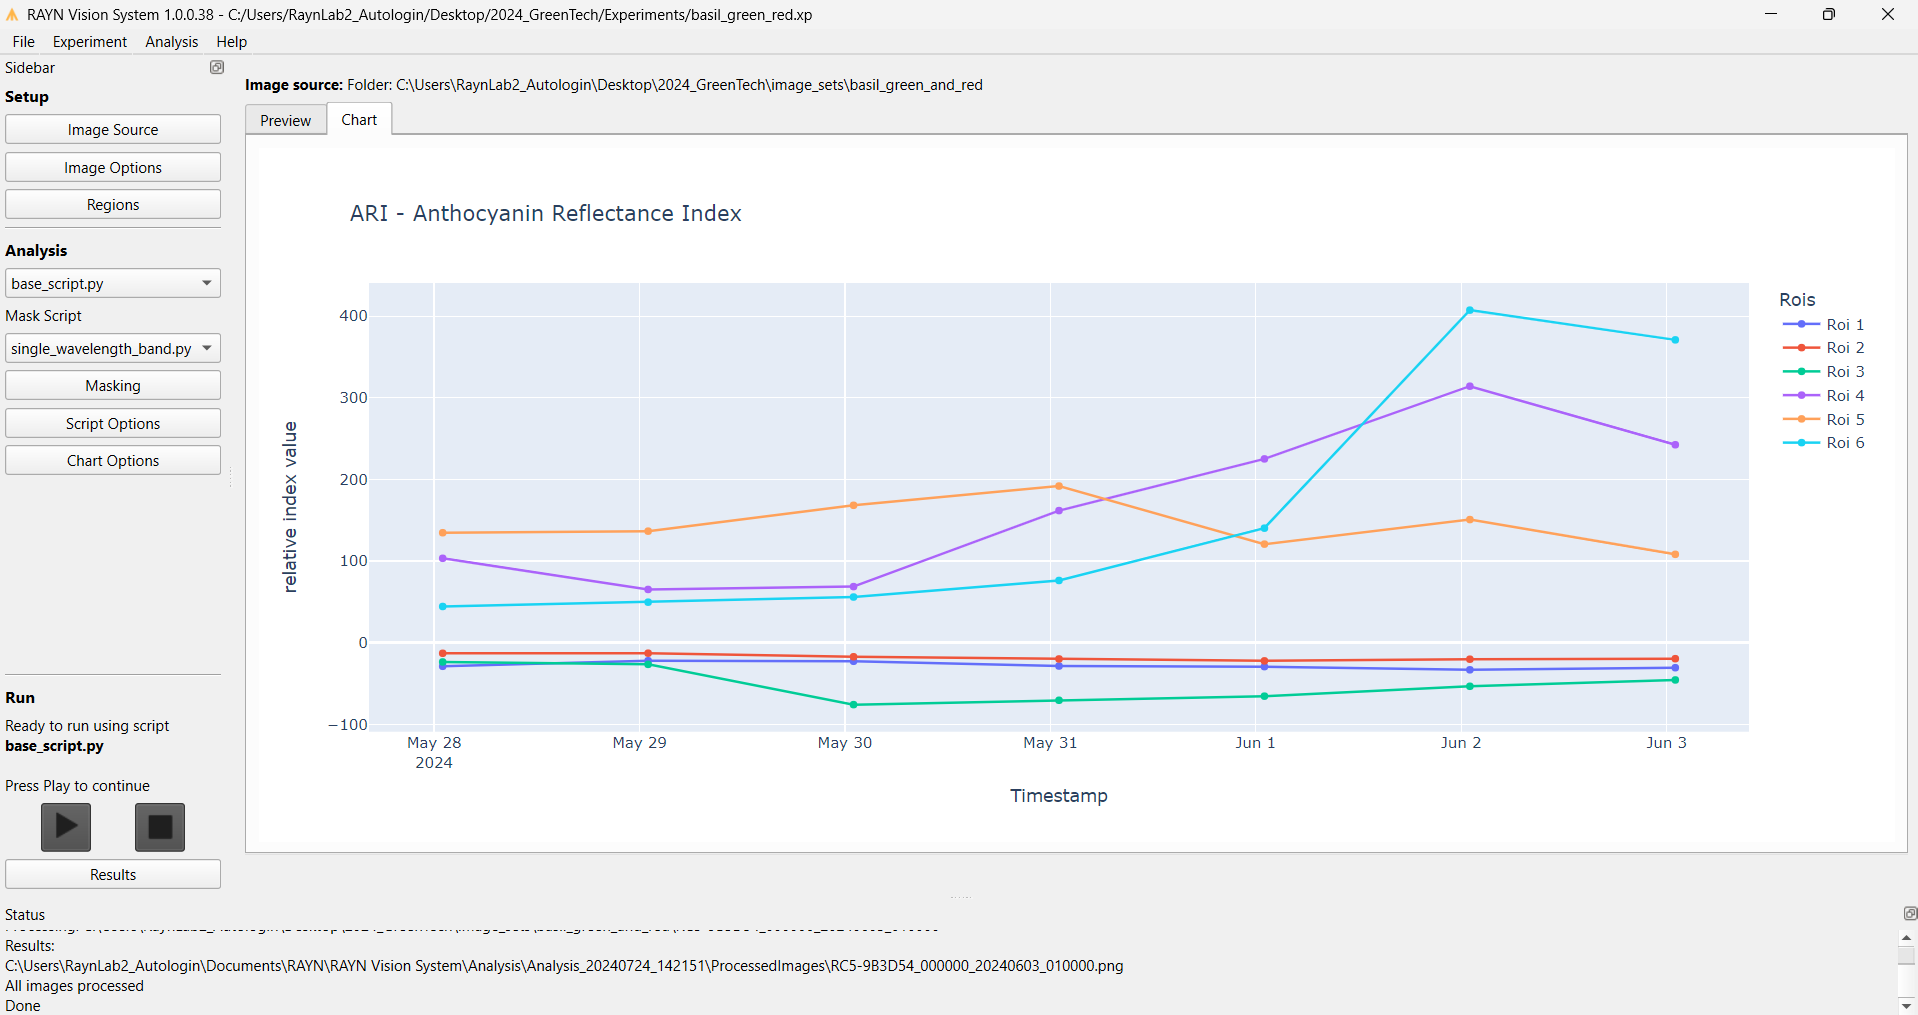Click the Stop button in Run section
Screen dimensions: 1918x1015
[x=160, y=827]
